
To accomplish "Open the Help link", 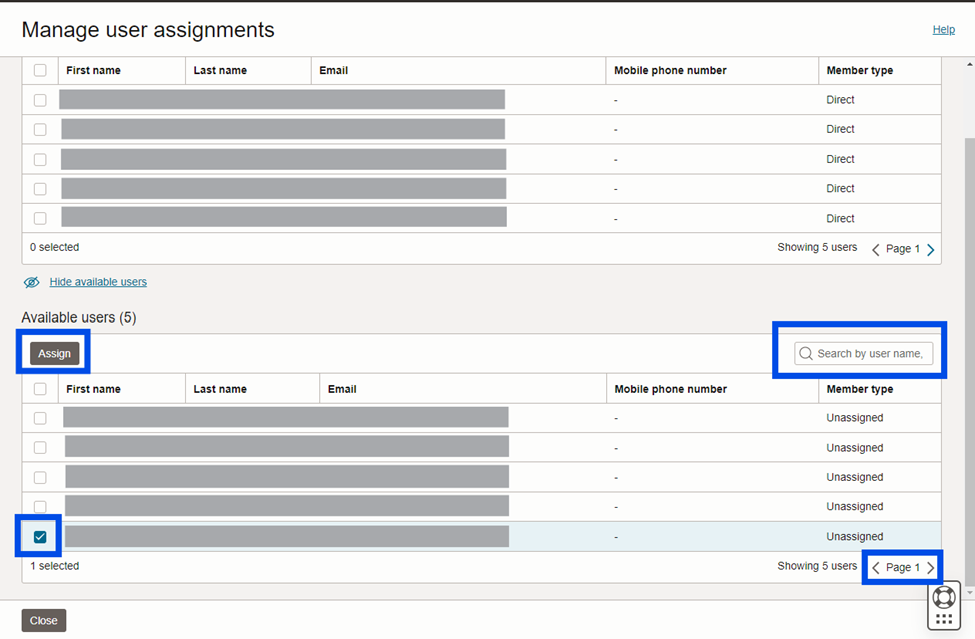I will point(943,30).
